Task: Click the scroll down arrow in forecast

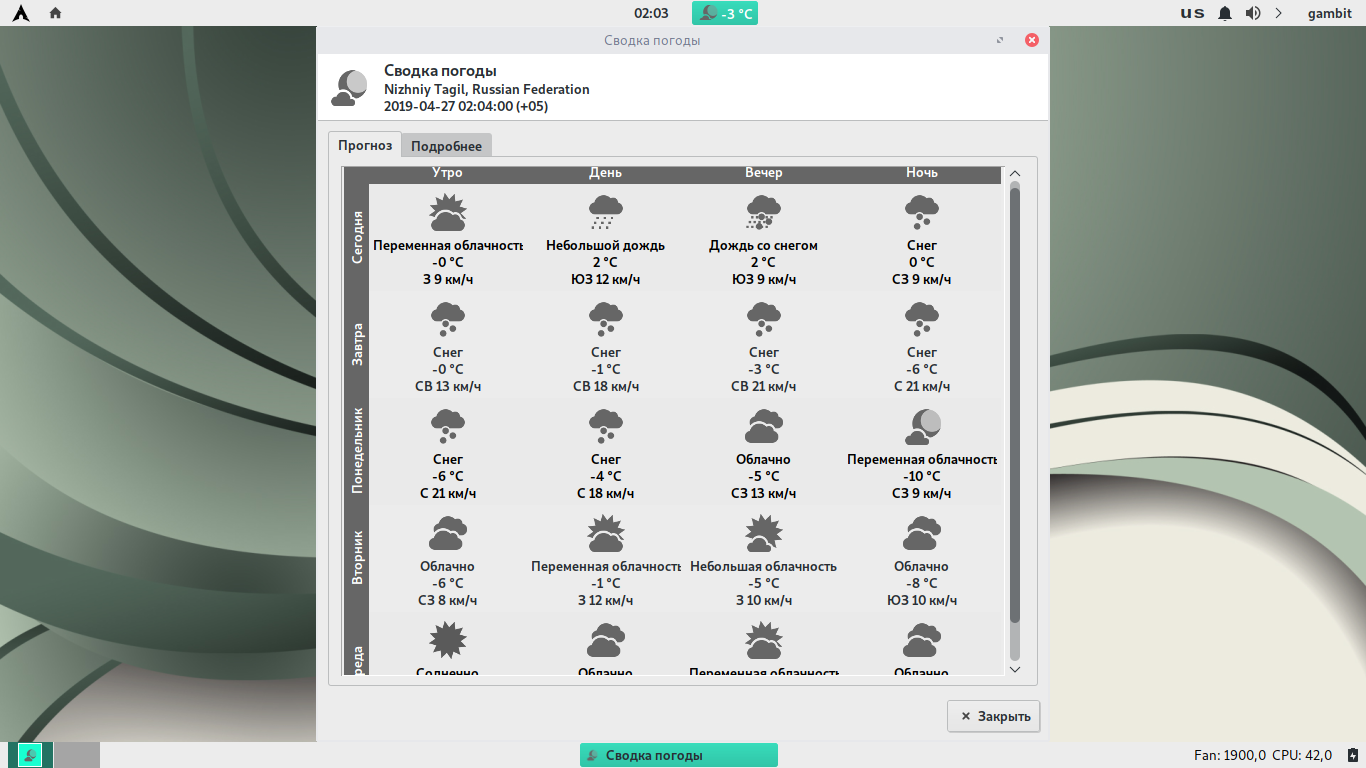Action: click(x=1015, y=669)
